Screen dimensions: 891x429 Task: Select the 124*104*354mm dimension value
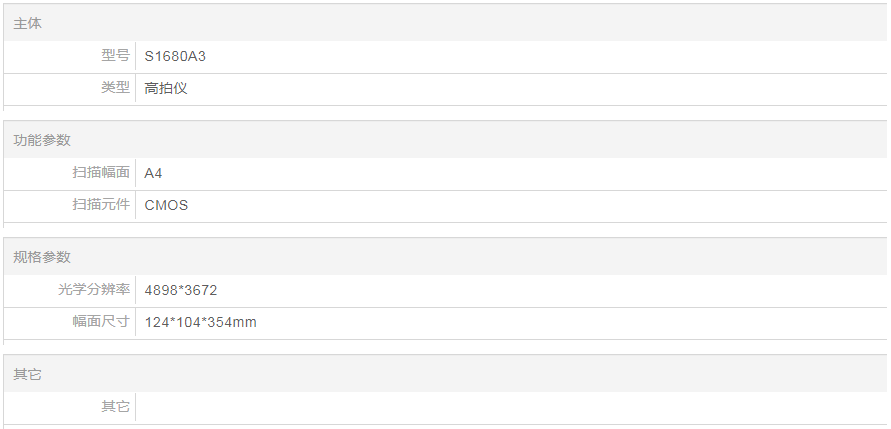[x=201, y=322]
